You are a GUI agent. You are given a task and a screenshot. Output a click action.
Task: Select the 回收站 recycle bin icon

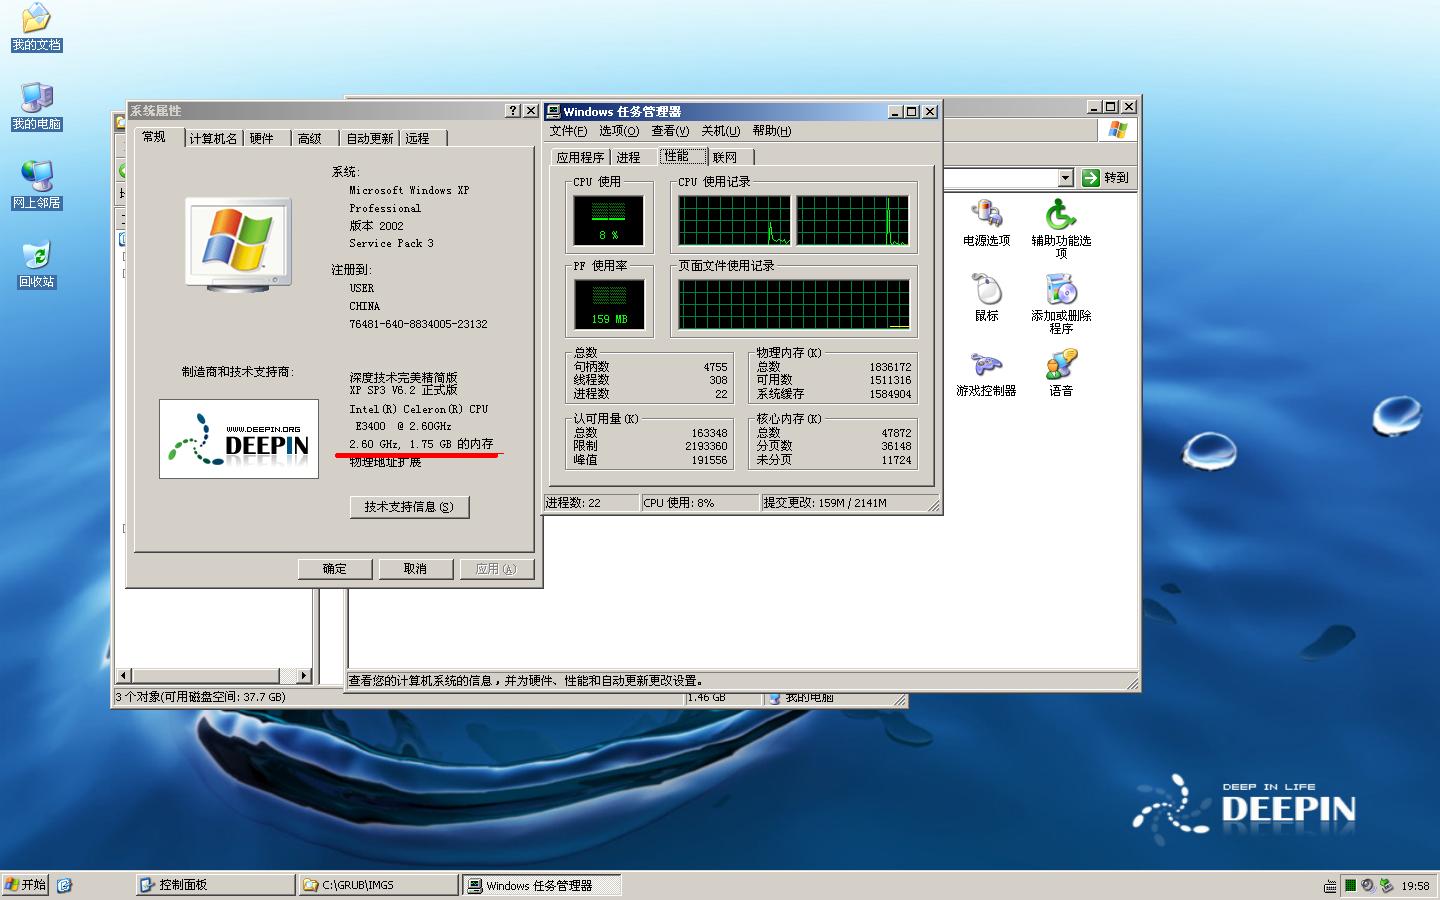pyautogui.click(x=37, y=264)
